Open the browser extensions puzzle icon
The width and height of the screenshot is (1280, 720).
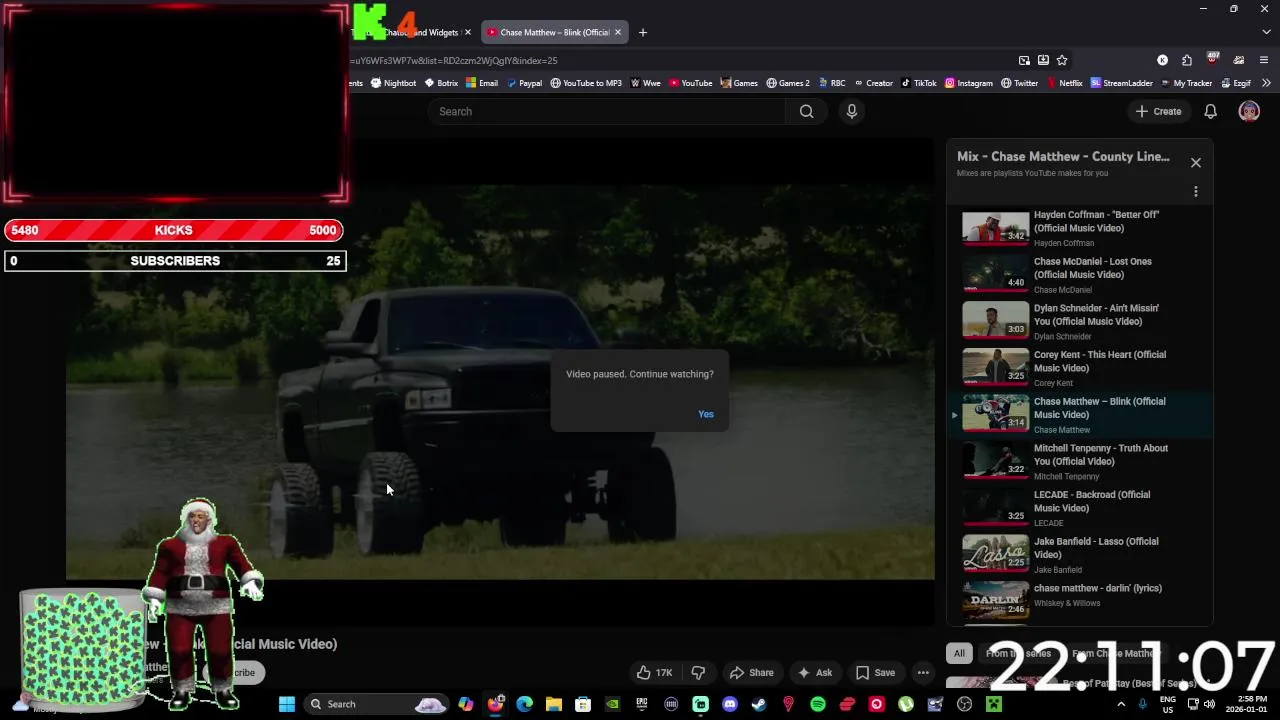tap(1187, 60)
